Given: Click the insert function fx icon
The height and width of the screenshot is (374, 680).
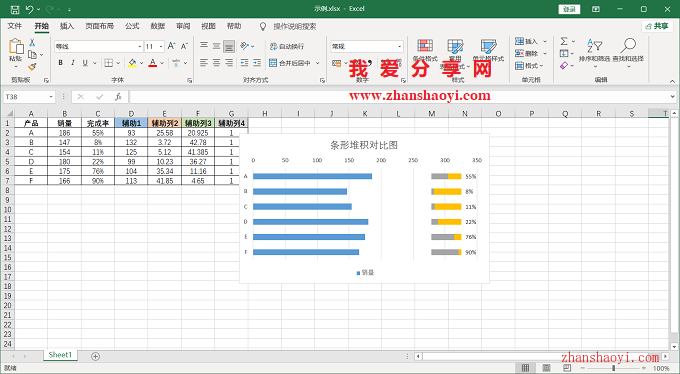Looking at the screenshot, I should click(x=118, y=97).
